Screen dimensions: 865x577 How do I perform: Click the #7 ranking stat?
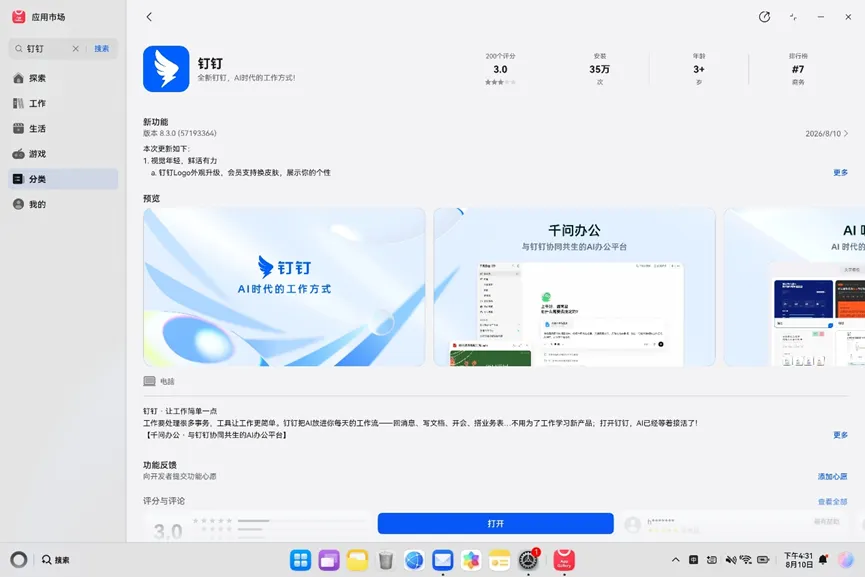click(x=798, y=69)
